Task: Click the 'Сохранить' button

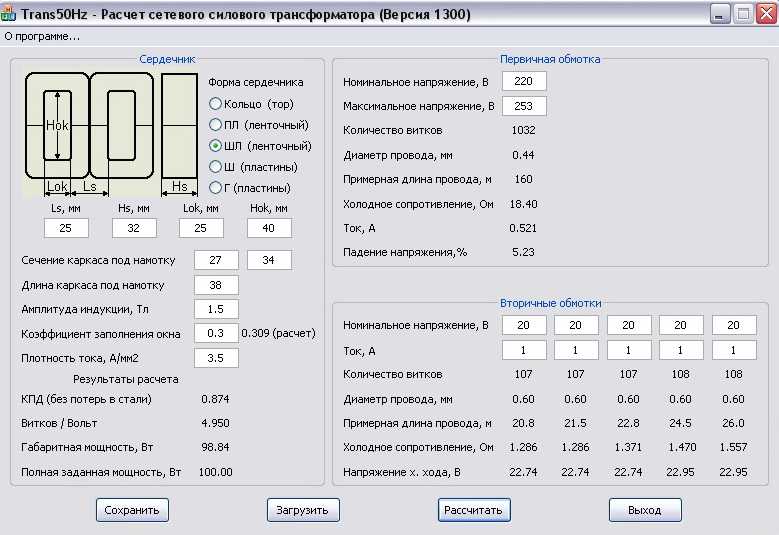Action: coord(132,510)
